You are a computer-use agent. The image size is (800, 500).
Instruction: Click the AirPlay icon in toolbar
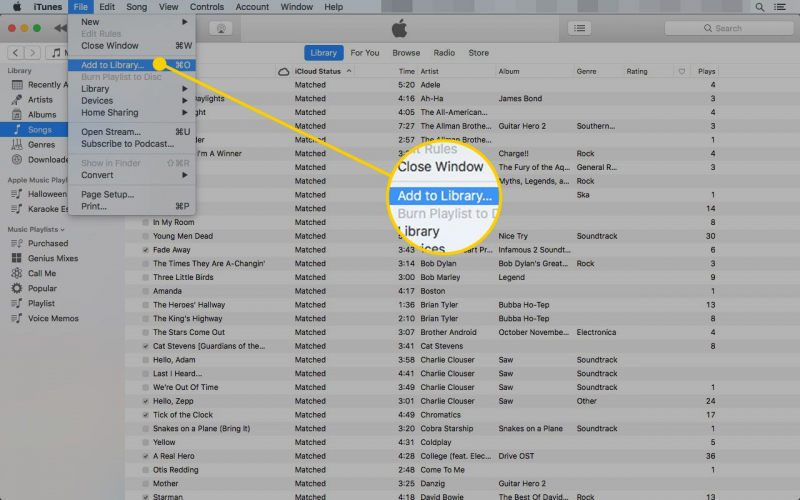click(220, 29)
